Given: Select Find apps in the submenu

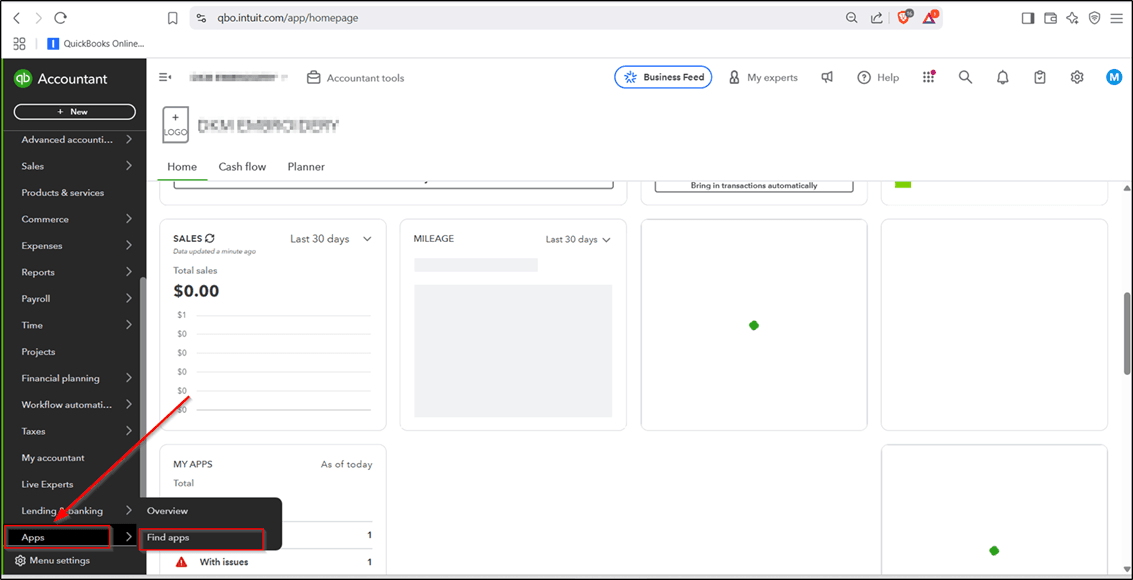Looking at the screenshot, I should (x=168, y=538).
